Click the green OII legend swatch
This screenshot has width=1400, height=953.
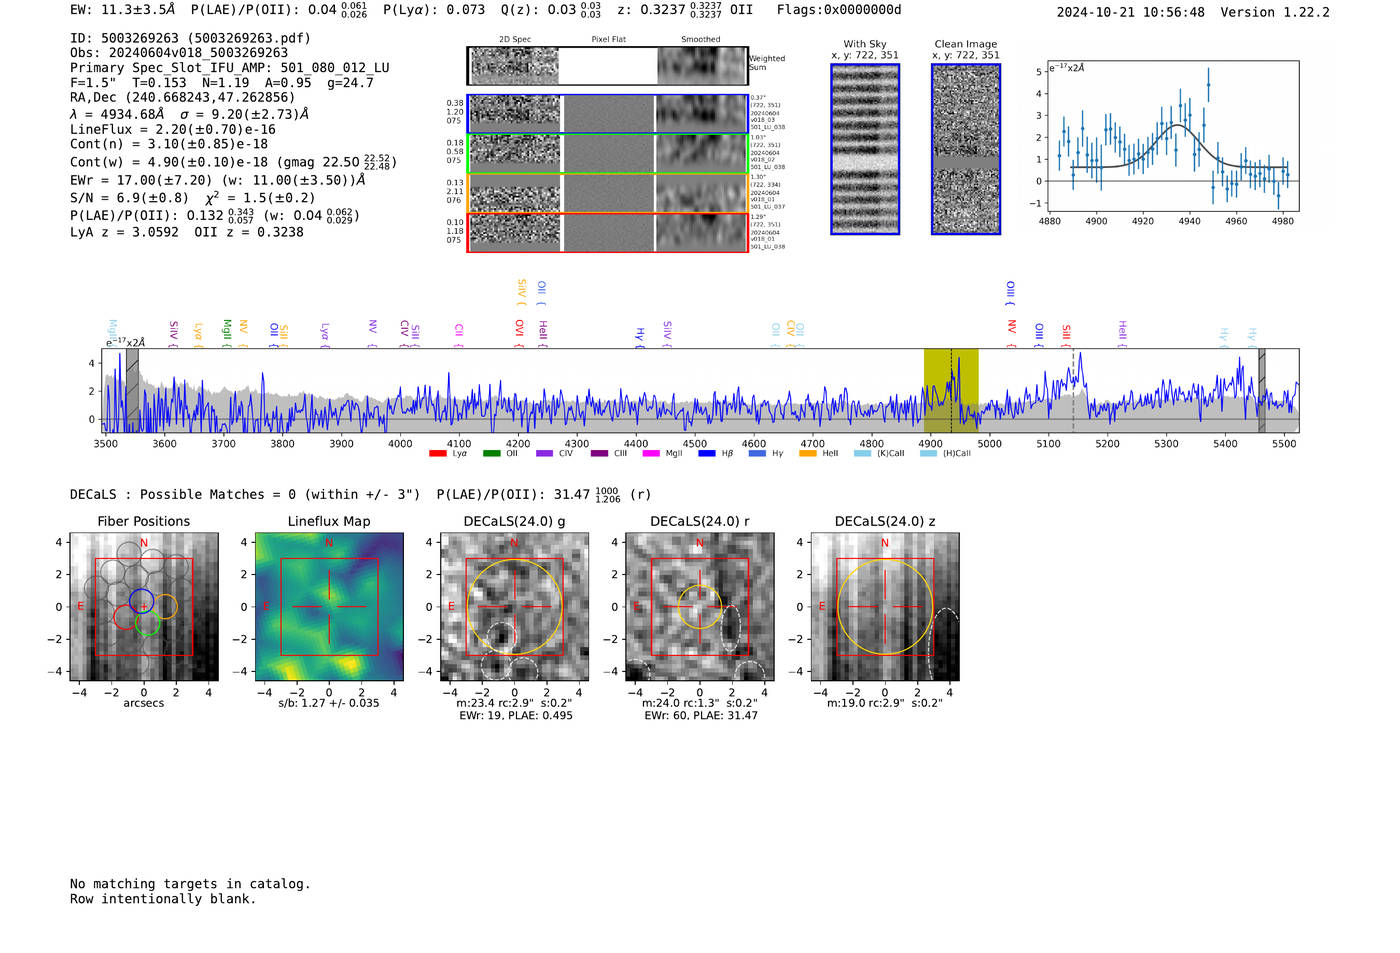[x=491, y=453]
